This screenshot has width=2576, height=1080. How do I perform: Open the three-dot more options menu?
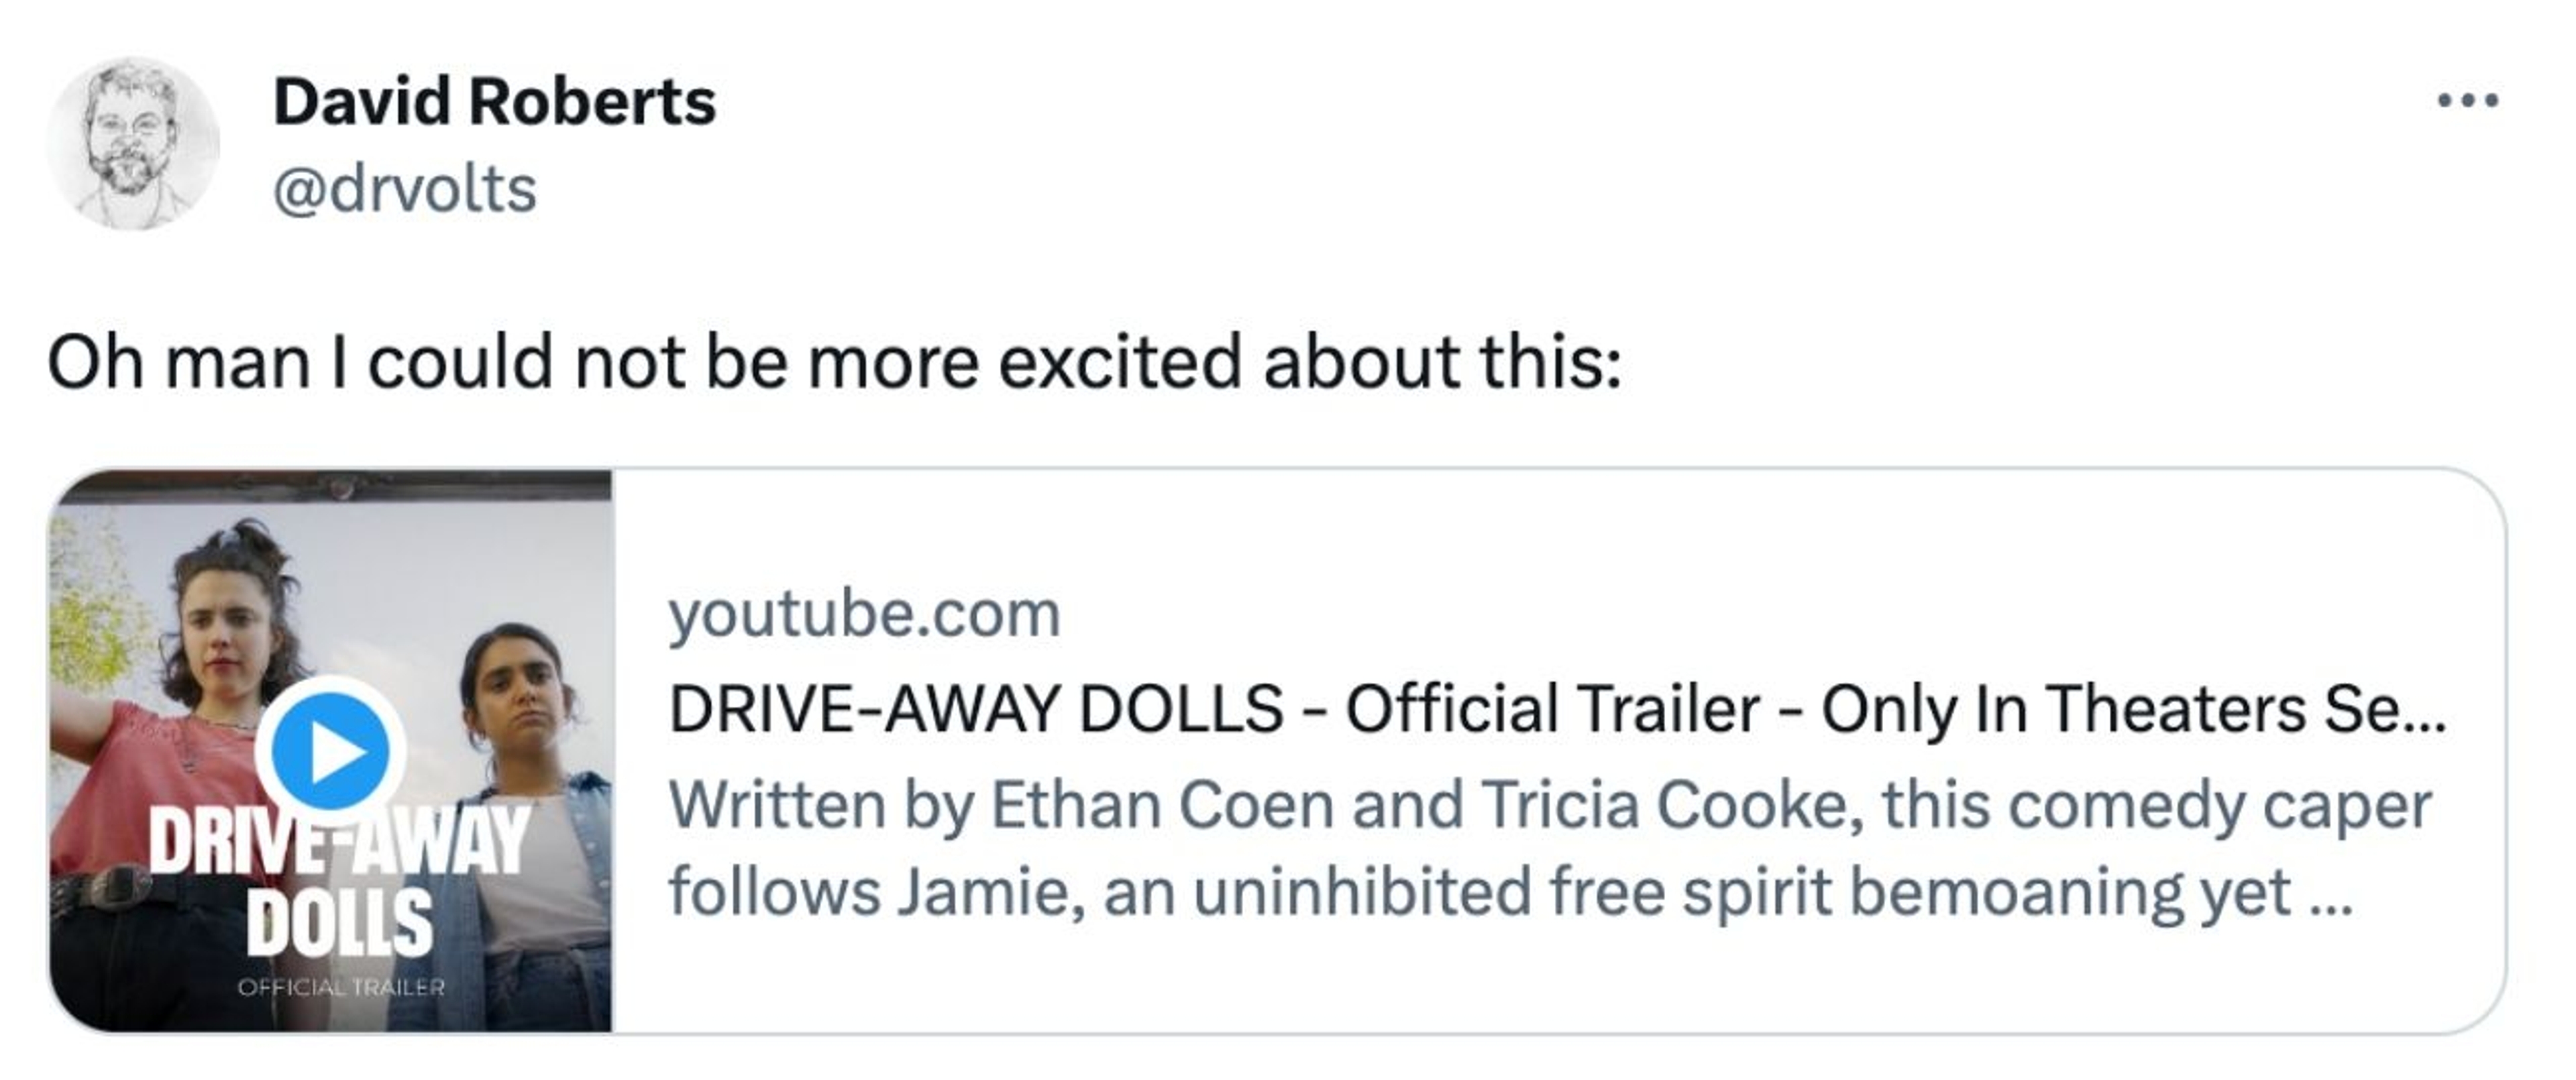[x=2468, y=101]
